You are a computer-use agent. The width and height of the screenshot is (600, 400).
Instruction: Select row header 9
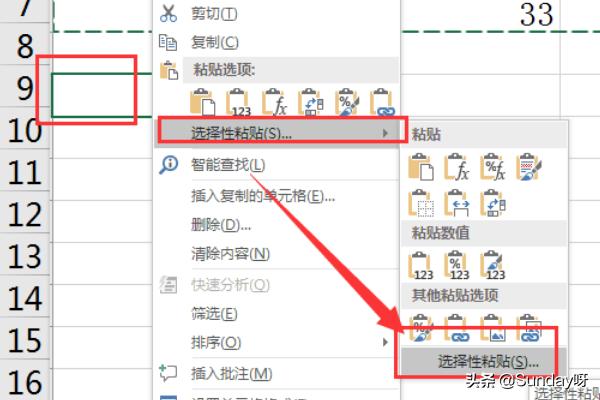click(x=25, y=88)
